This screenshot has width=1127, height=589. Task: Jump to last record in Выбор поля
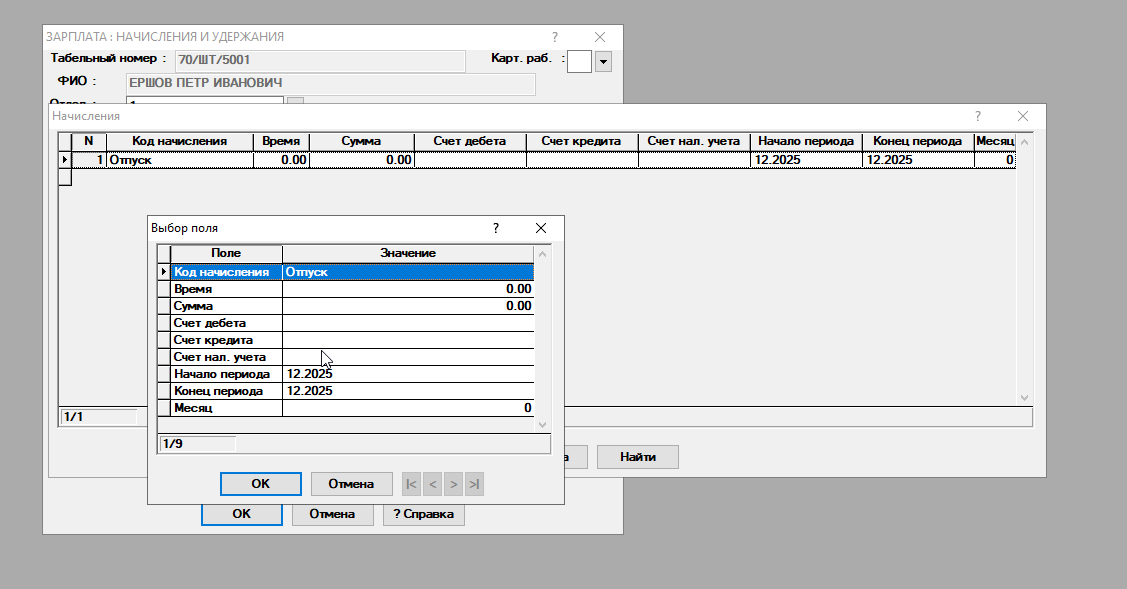[x=474, y=484]
